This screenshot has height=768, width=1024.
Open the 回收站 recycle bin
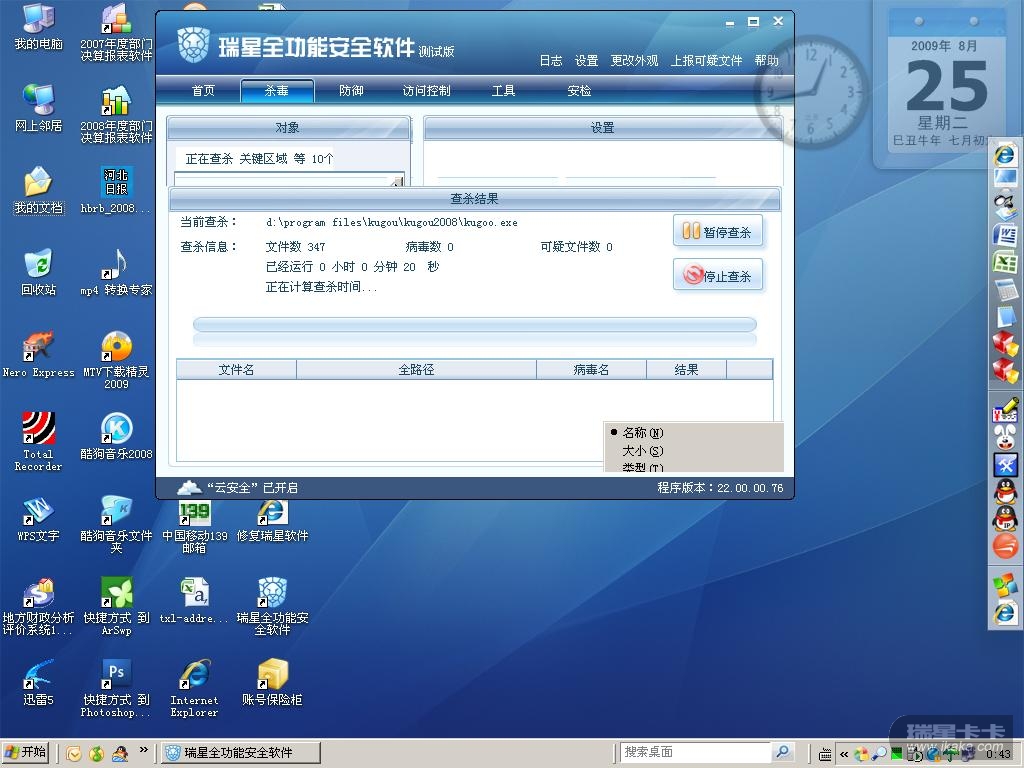click(39, 272)
